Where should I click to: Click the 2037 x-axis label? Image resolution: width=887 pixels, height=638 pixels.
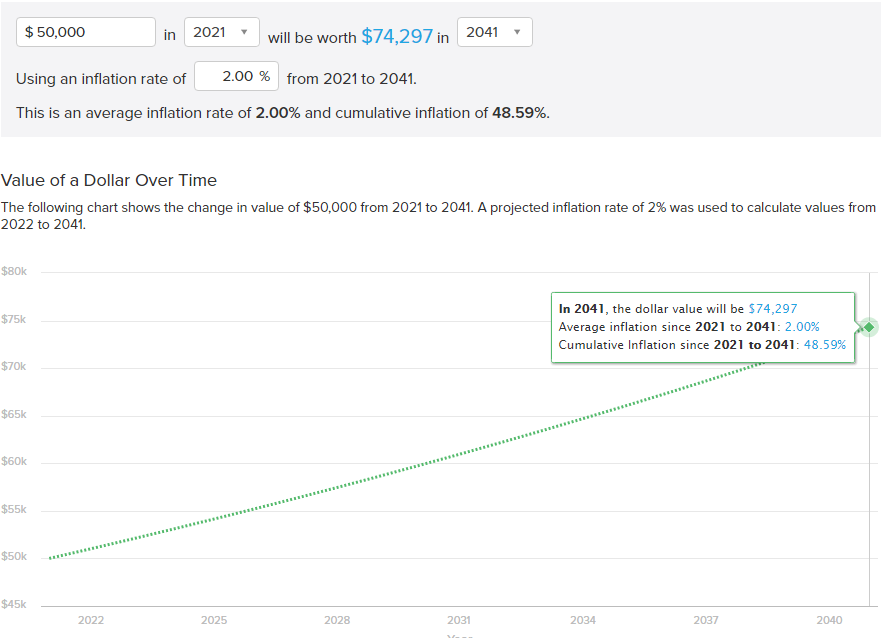(x=706, y=620)
